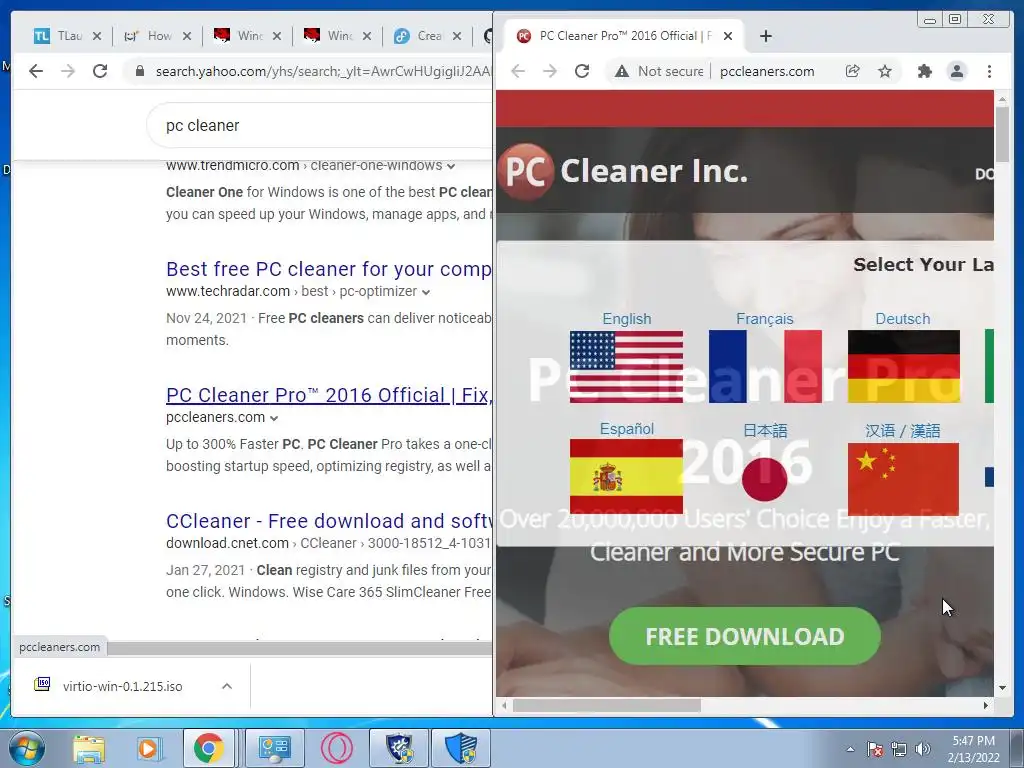
Task: Click the scroll-right arrow on pccleaners.com page
Action: [986, 705]
